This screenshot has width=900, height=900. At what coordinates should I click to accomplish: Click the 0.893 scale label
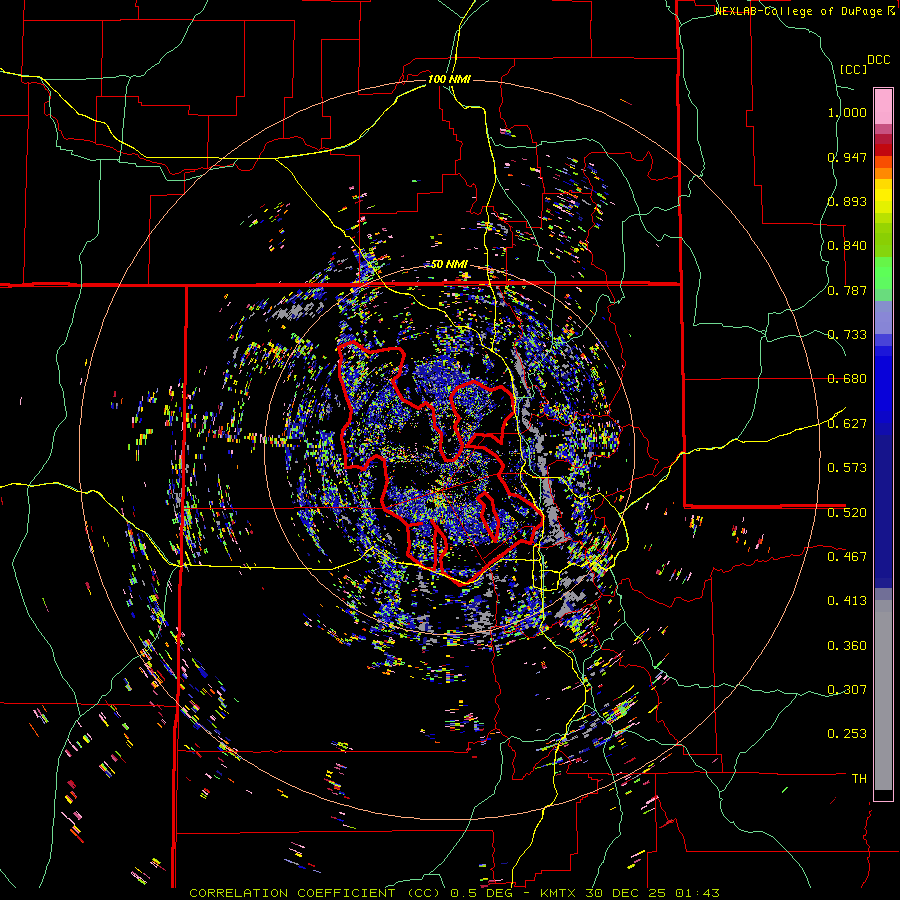pos(847,201)
